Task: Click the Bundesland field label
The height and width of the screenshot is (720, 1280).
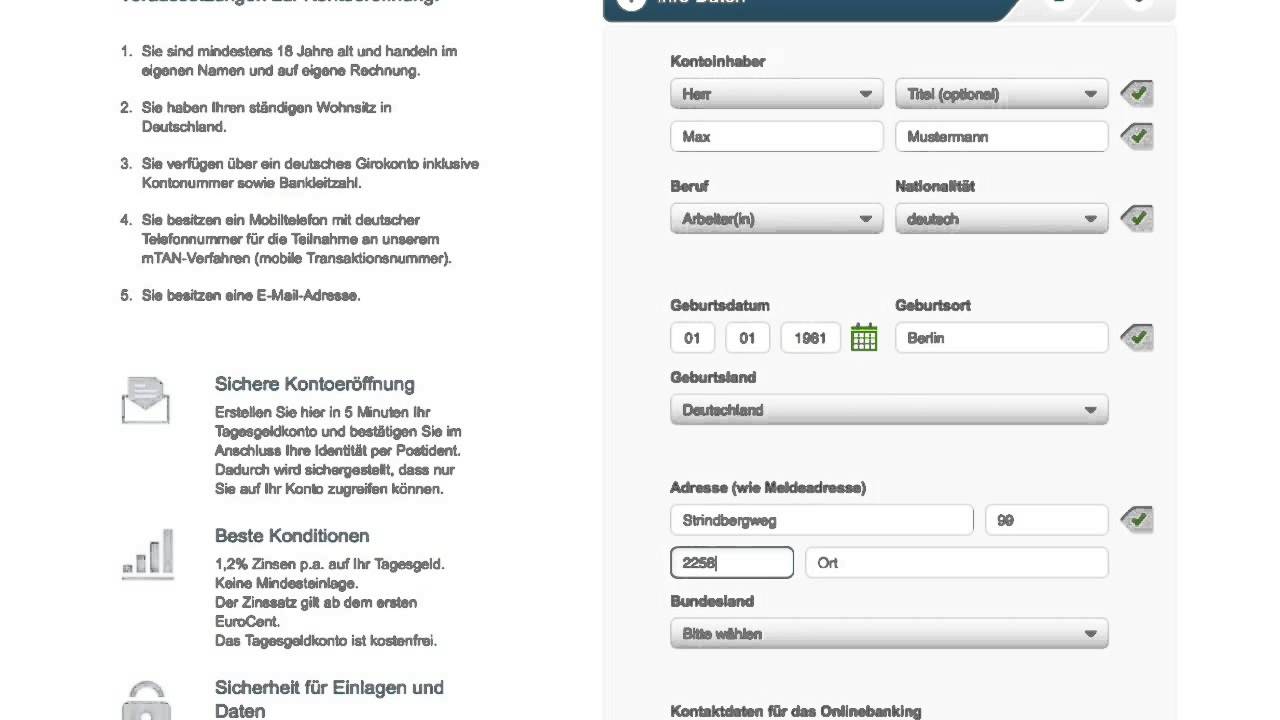Action: (x=712, y=601)
